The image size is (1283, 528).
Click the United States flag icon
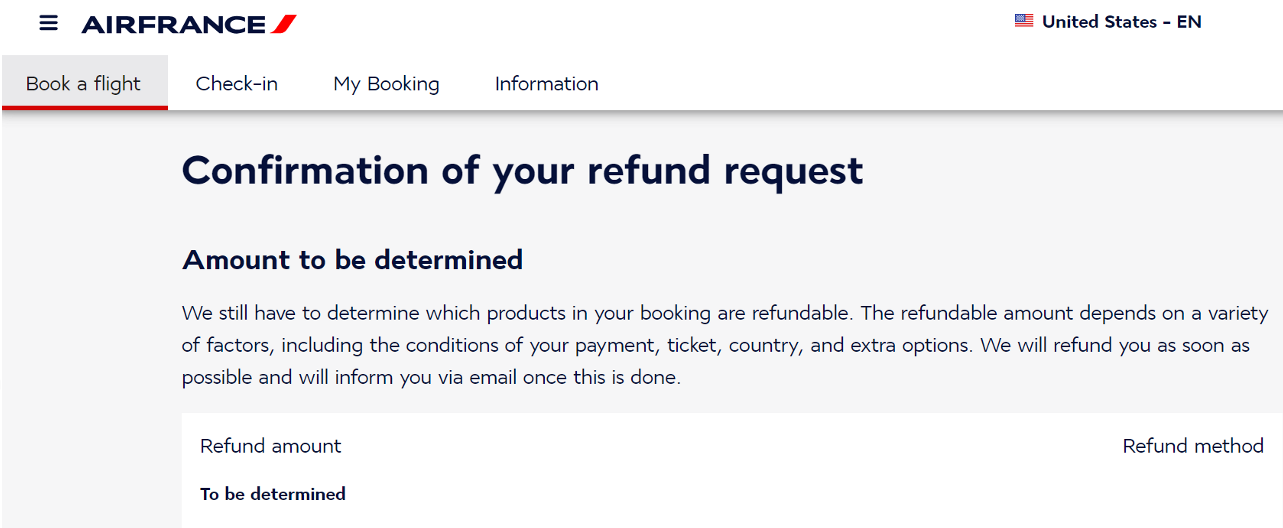pos(1024,21)
